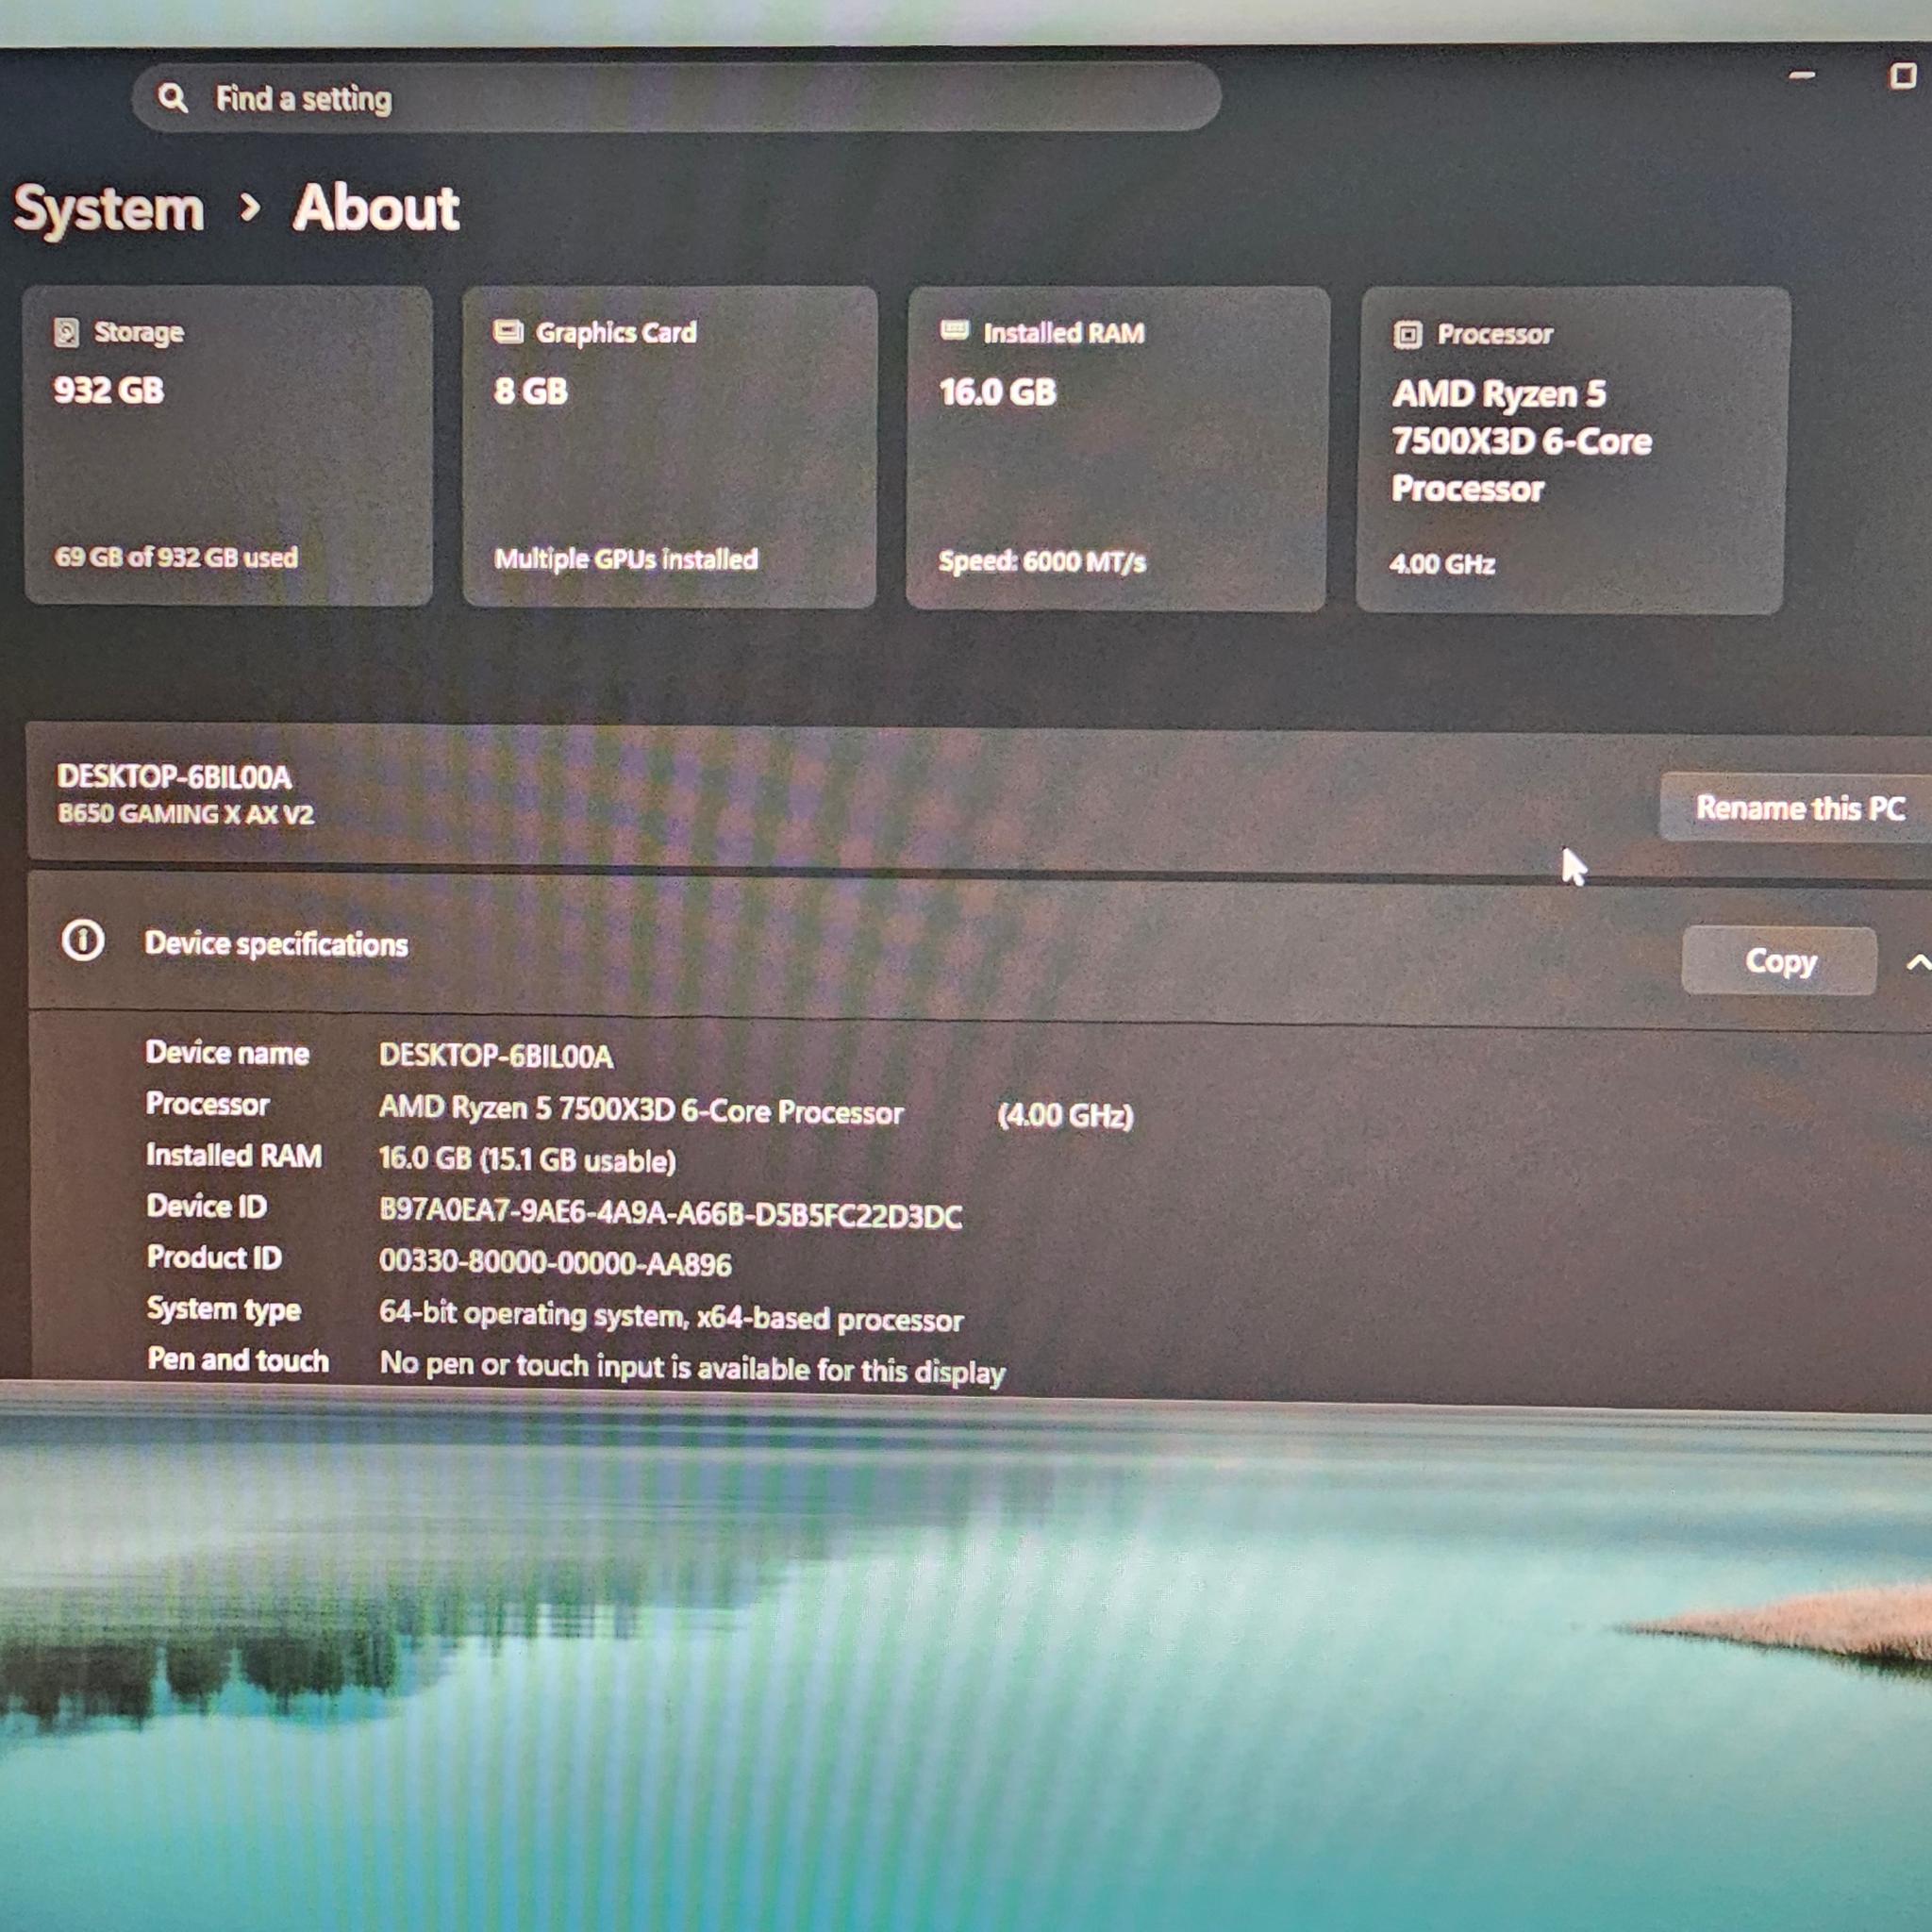This screenshot has width=1932, height=1932.
Task: Click the Graphics Card icon
Action: click(x=508, y=331)
